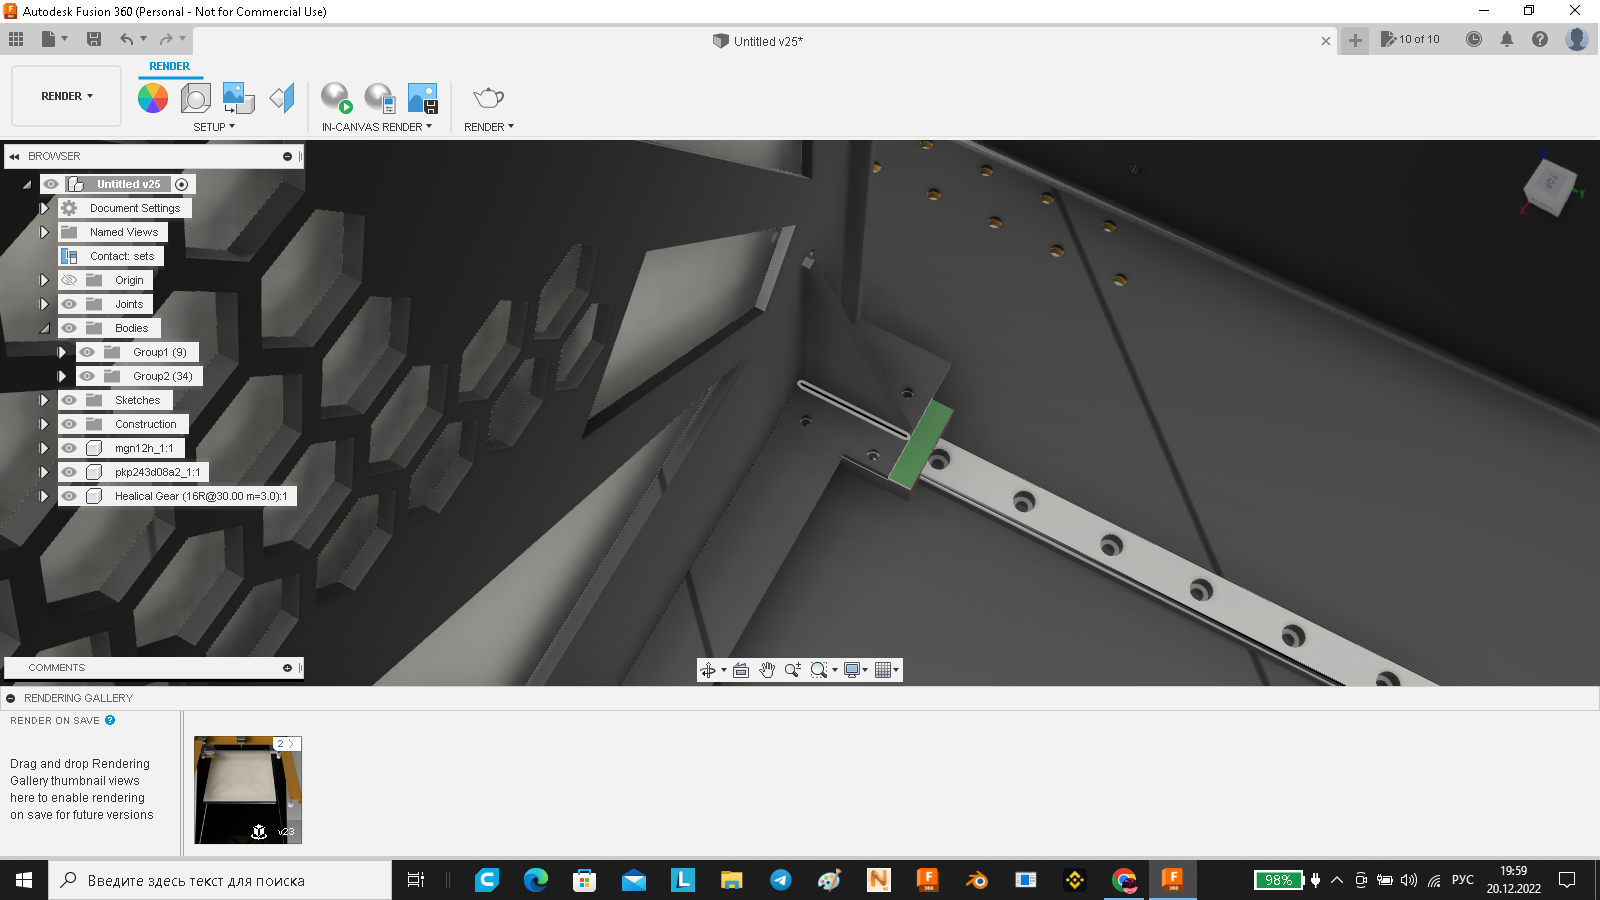Screen dimensions: 1600x900
Task: Expand the Sketches folder in browser
Action: 44,400
